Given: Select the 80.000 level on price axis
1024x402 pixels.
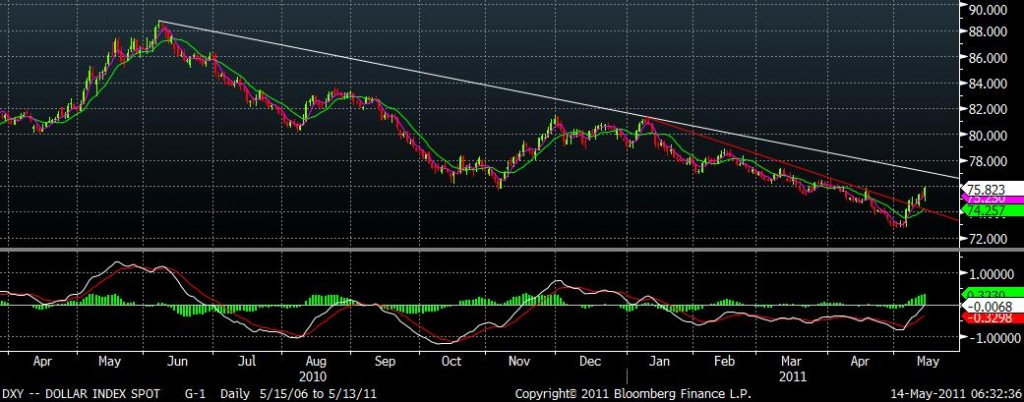Looking at the screenshot, I should (x=986, y=136).
